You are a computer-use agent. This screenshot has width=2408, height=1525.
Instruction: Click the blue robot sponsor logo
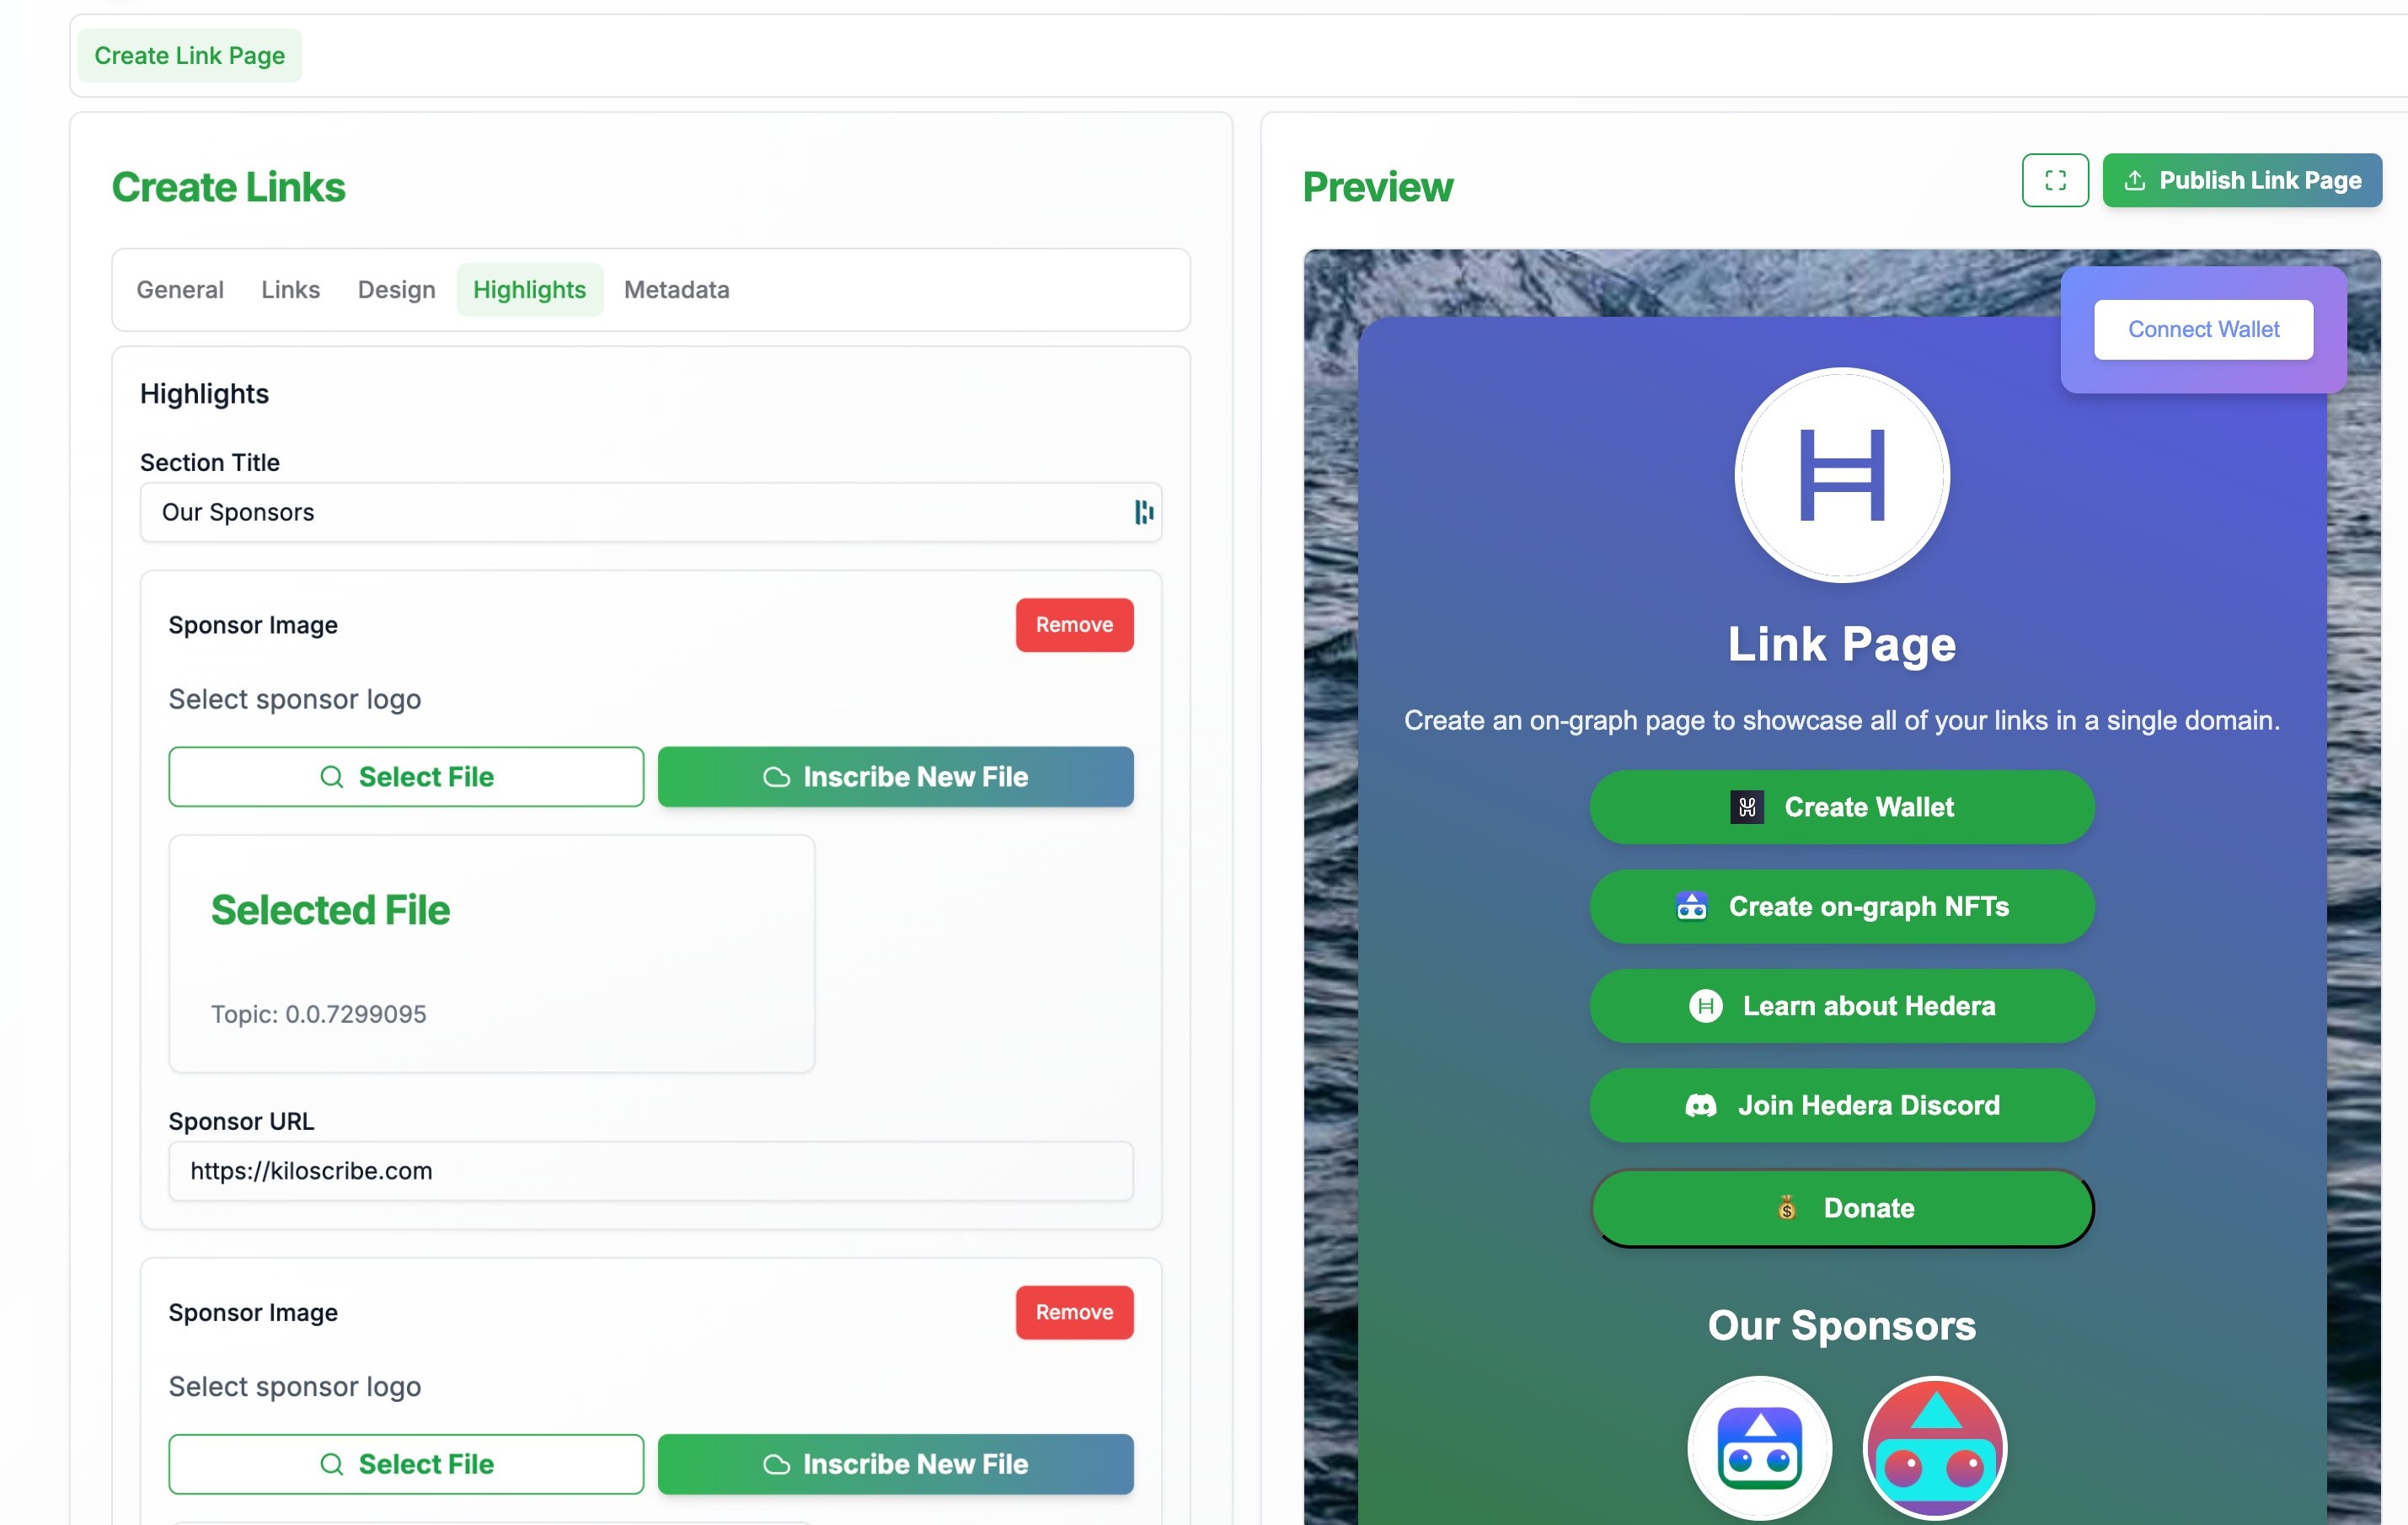coord(1759,1448)
